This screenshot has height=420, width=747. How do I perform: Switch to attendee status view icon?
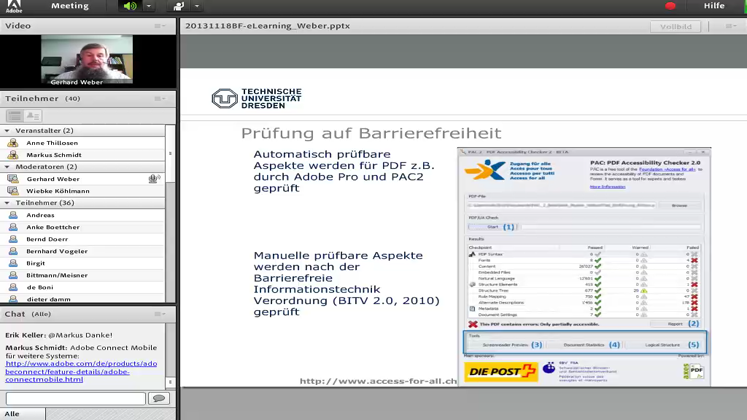point(33,116)
